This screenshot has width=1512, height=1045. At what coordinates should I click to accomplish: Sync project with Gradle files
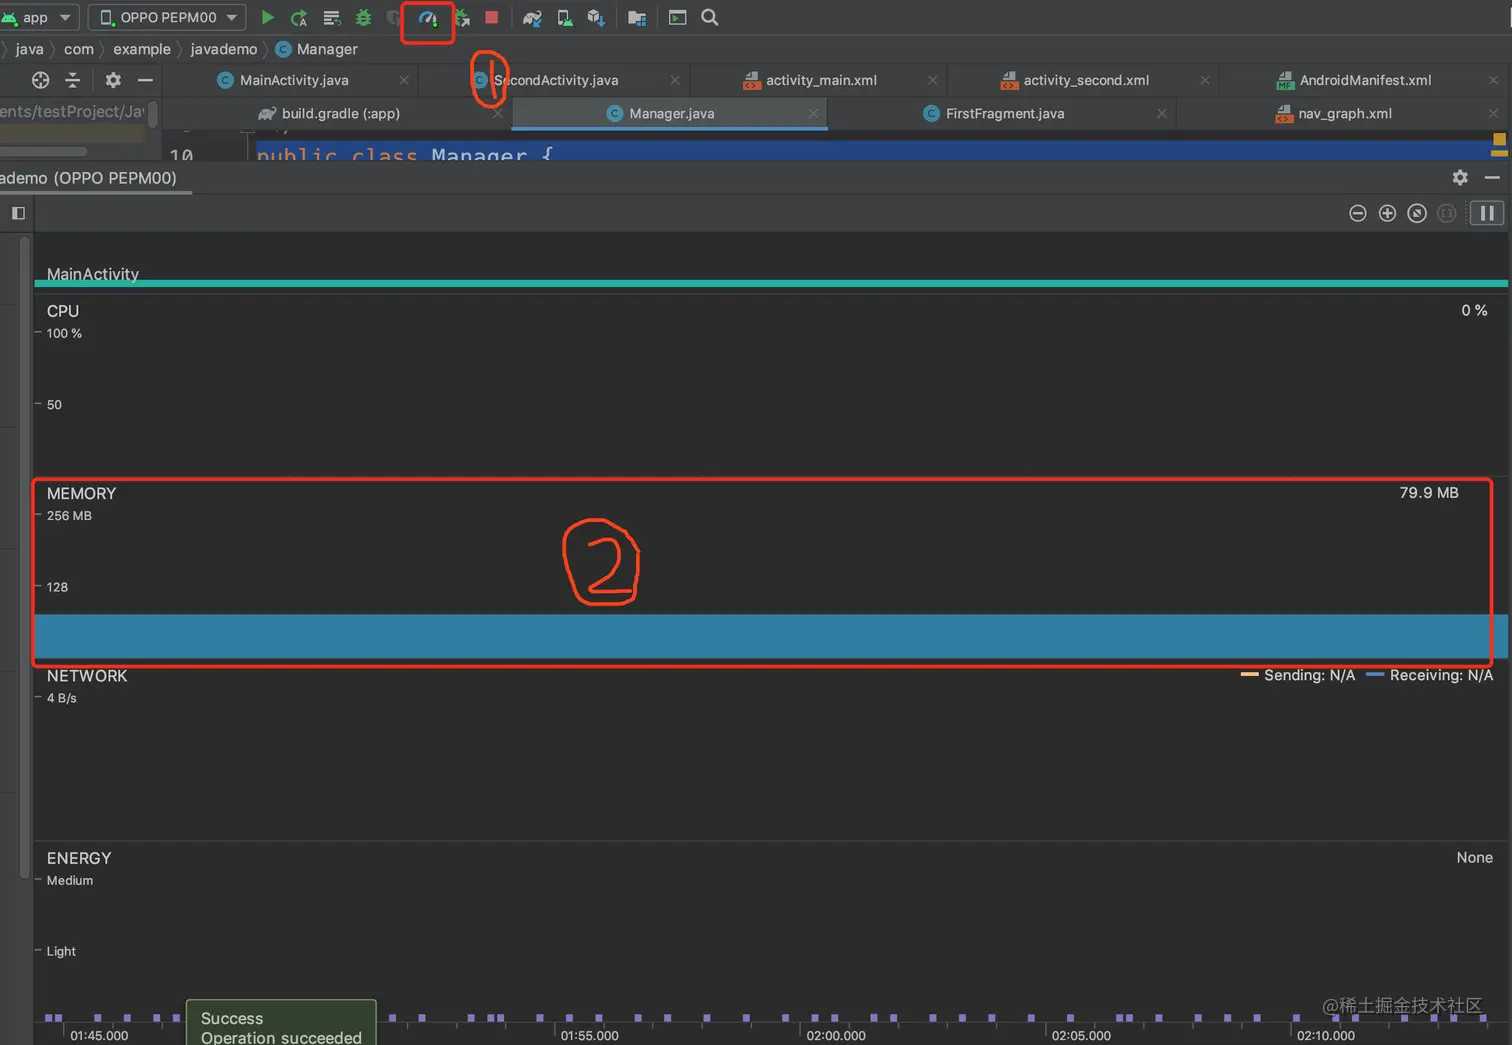532,17
